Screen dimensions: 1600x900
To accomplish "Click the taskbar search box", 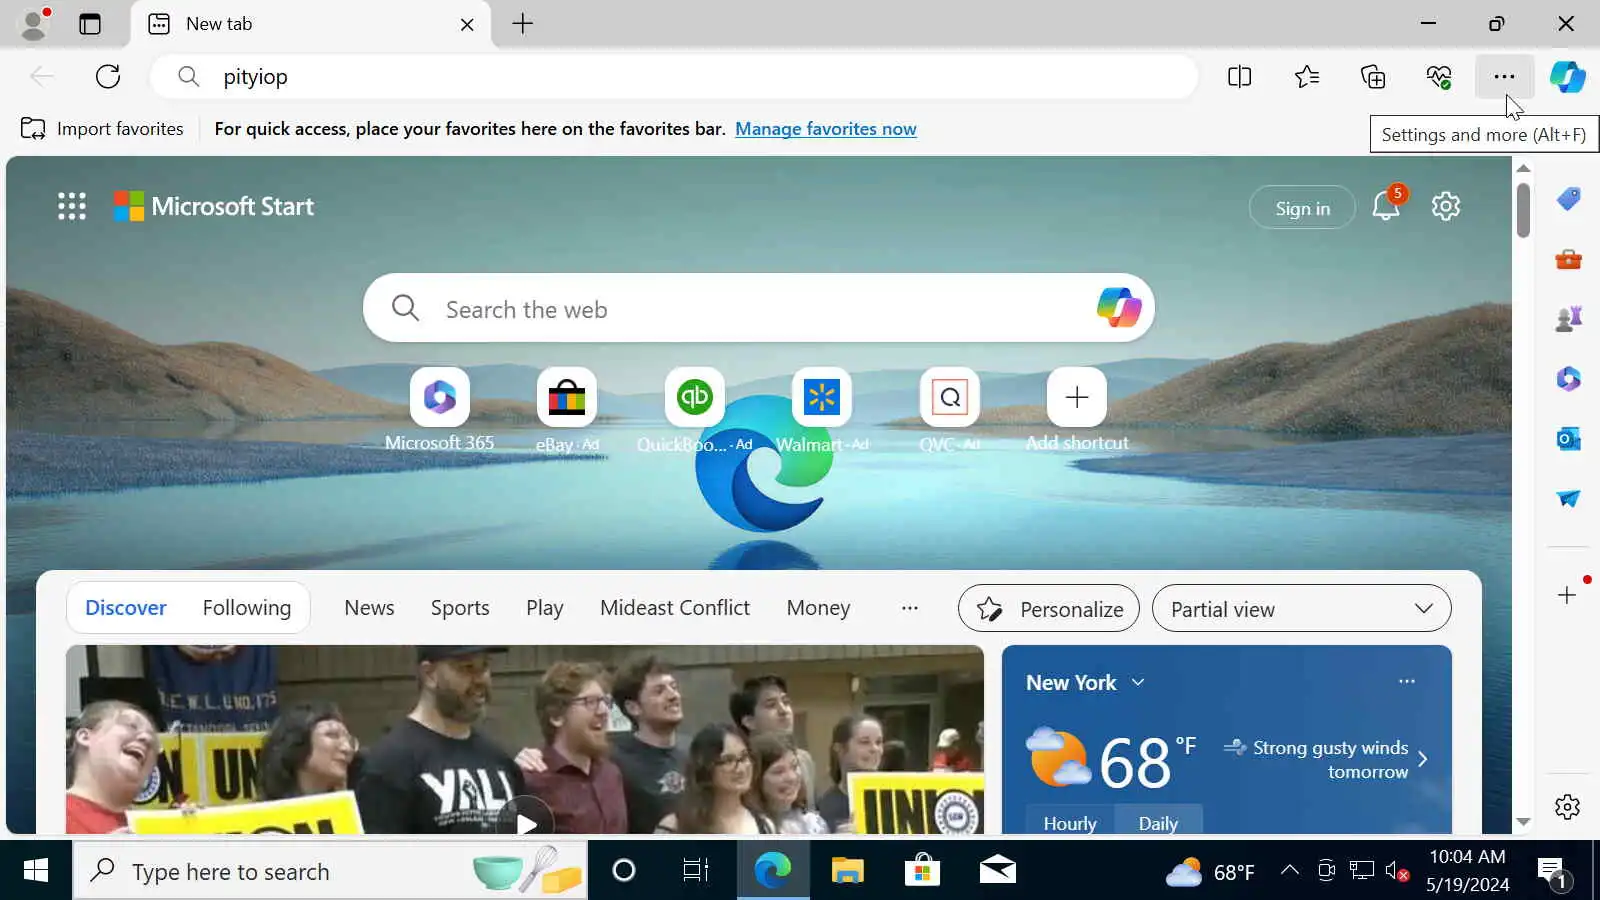I will pos(330,871).
